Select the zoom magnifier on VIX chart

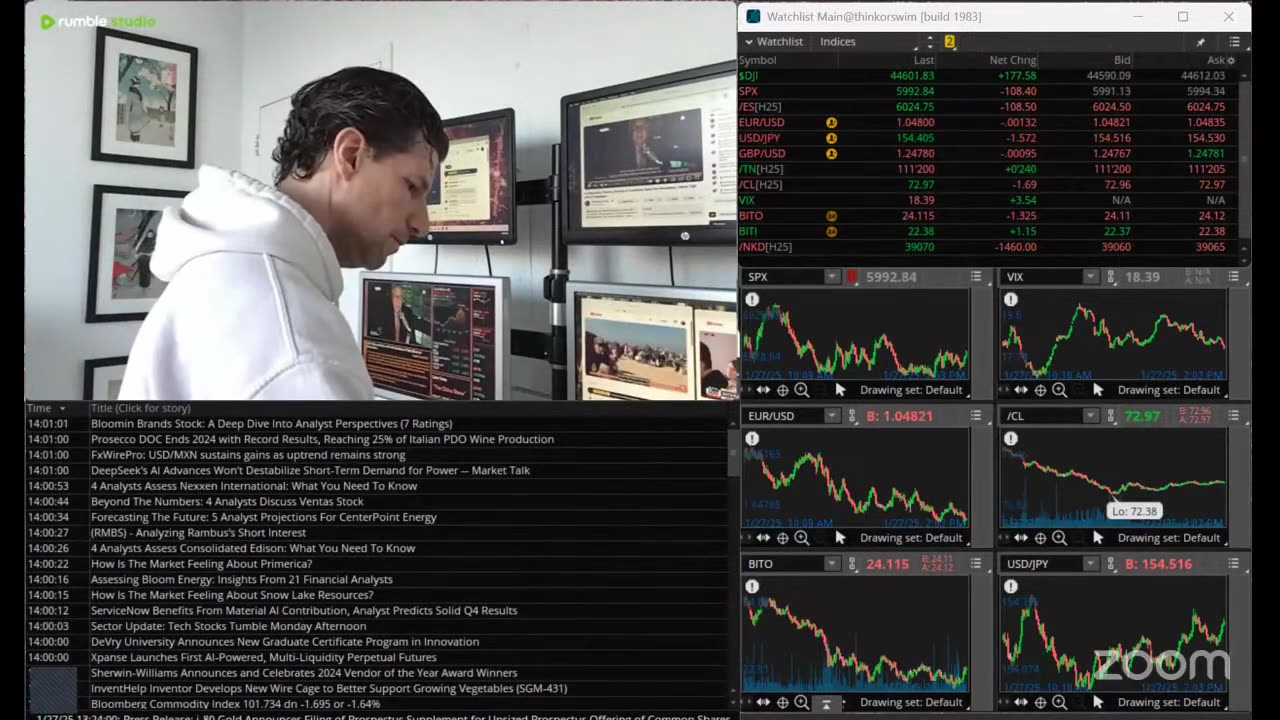click(x=1059, y=390)
